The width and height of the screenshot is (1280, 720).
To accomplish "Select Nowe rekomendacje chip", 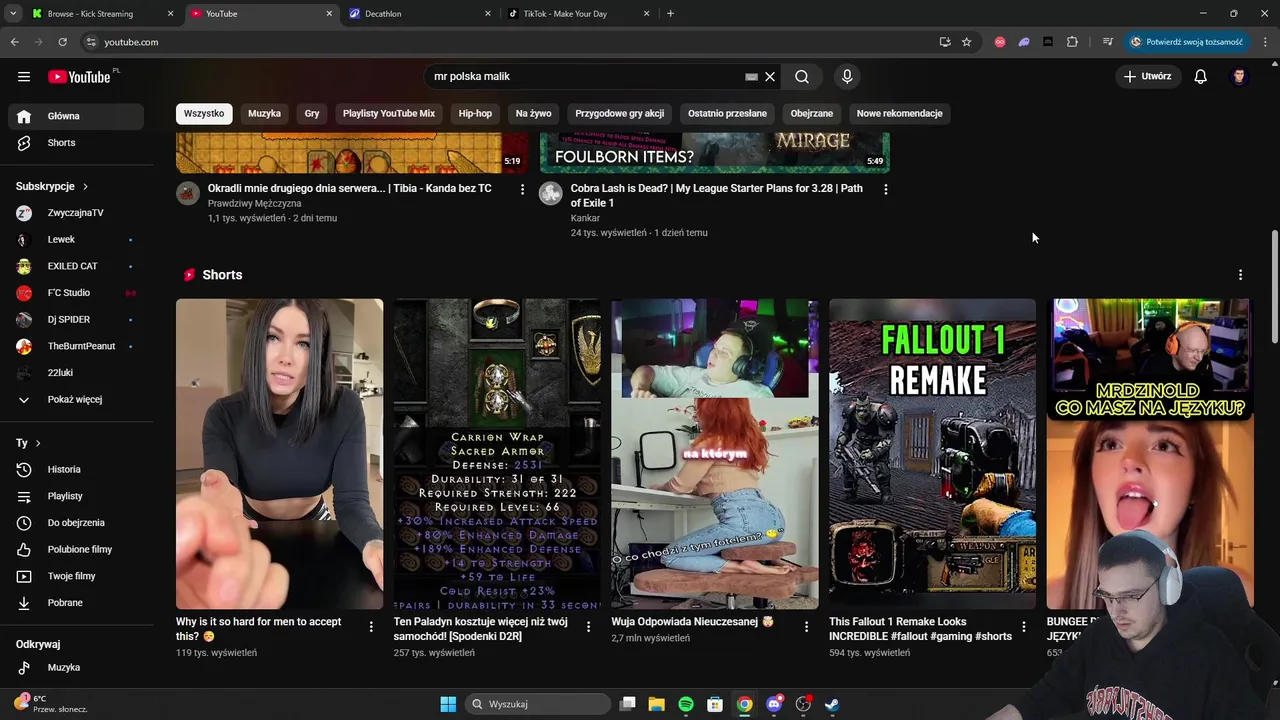I will [900, 113].
